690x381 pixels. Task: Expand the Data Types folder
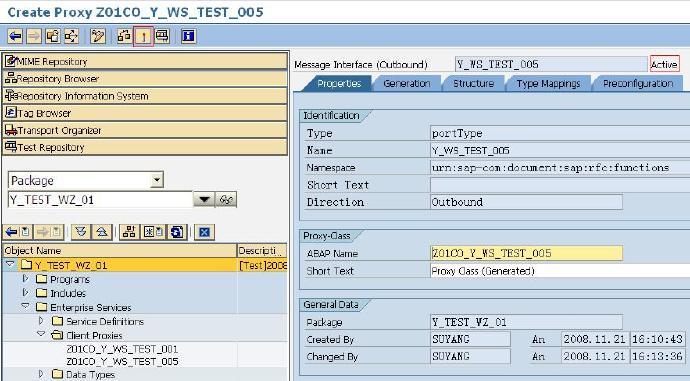pyautogui.click(x=41, y=374)
